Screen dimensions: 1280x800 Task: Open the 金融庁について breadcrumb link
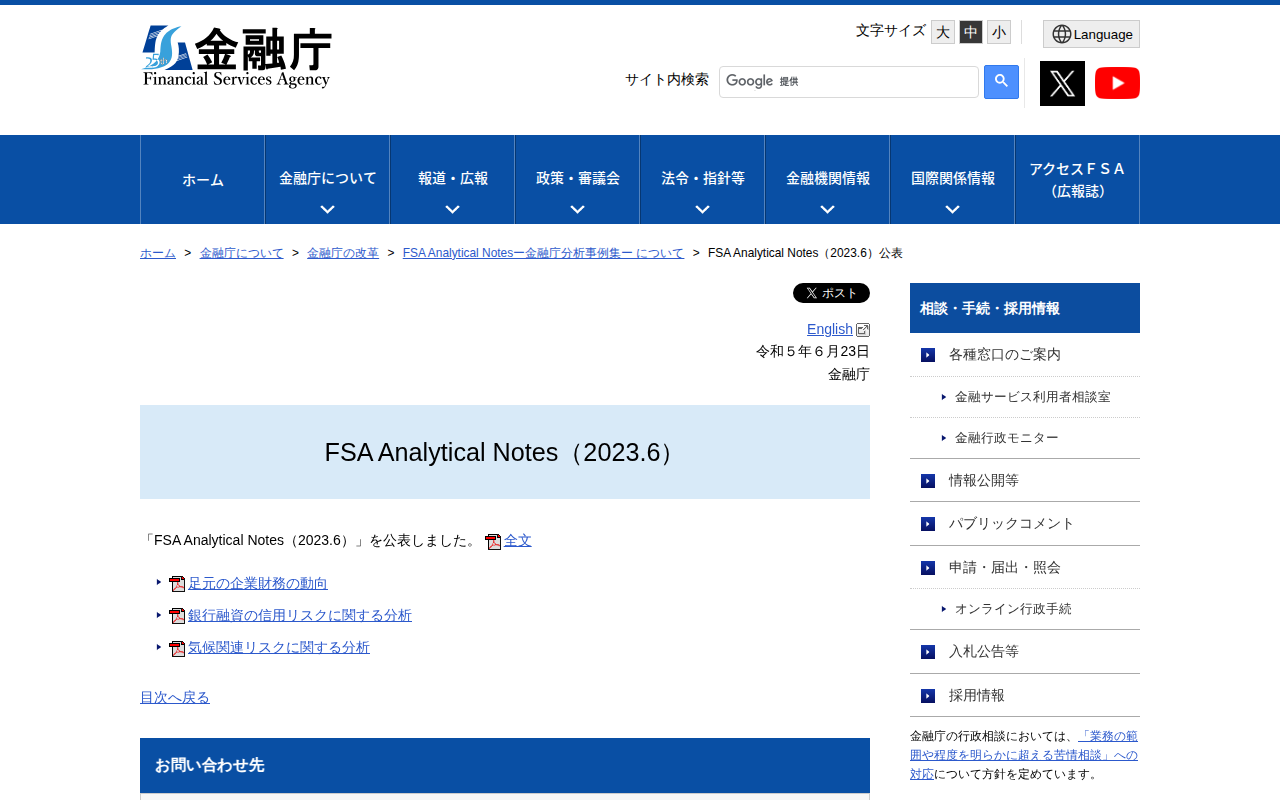click(x=242, y=253)
